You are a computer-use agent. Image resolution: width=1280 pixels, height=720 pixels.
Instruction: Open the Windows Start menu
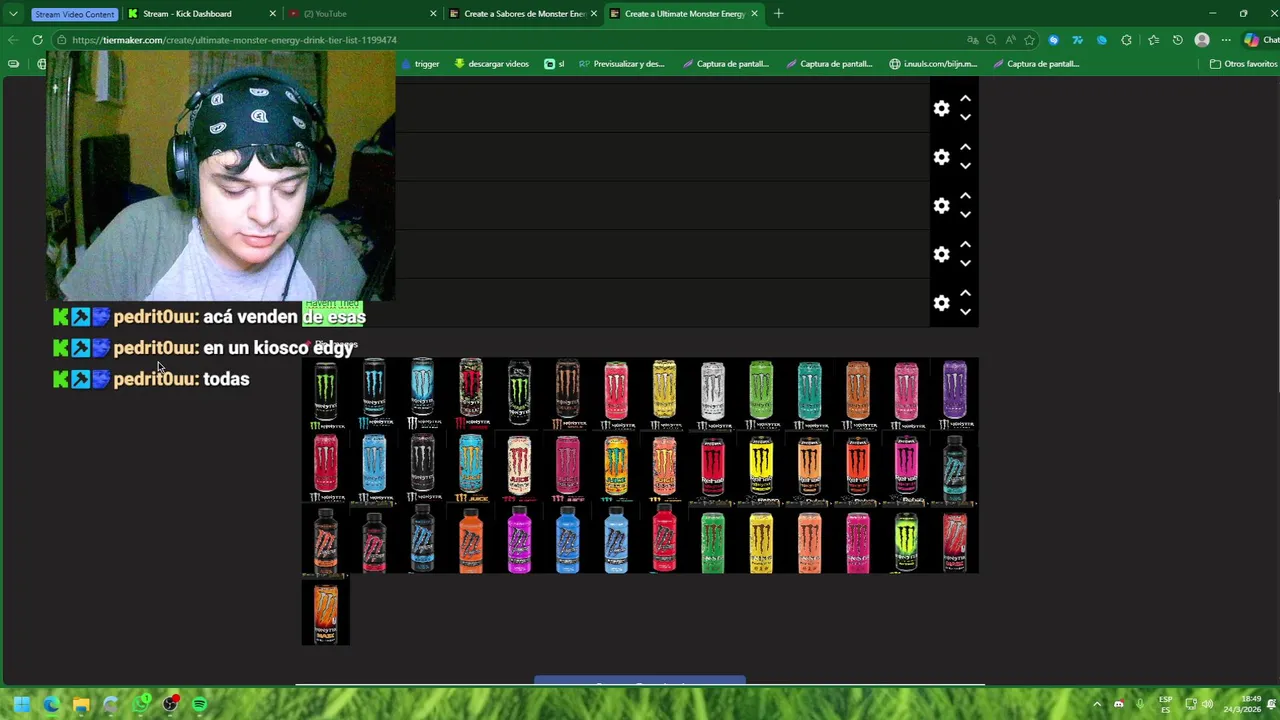pyautogui.click(x=21, y=704)
